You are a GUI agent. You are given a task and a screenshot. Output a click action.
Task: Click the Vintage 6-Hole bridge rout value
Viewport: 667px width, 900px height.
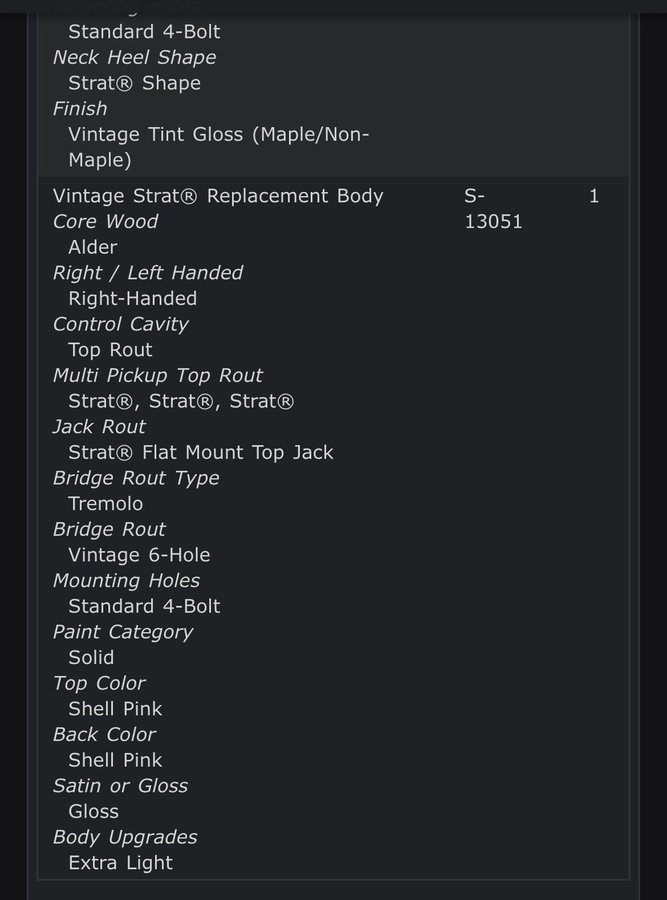coord(139,555)
